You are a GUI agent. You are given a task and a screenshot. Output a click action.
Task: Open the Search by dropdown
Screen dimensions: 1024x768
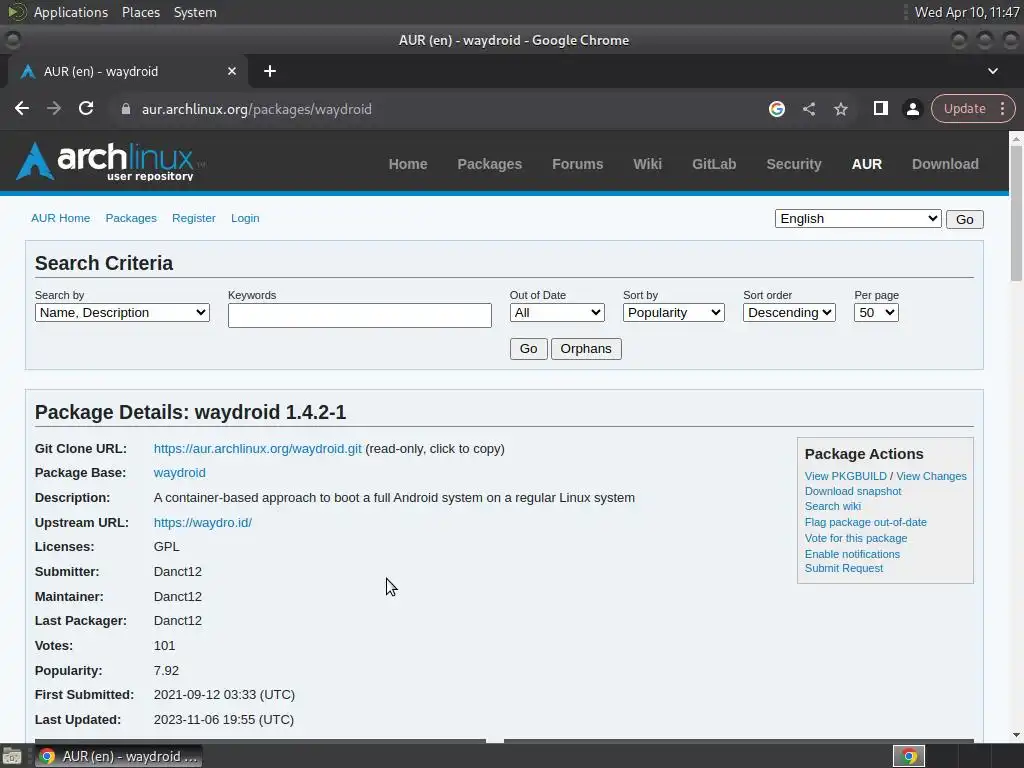pos(122,313)
